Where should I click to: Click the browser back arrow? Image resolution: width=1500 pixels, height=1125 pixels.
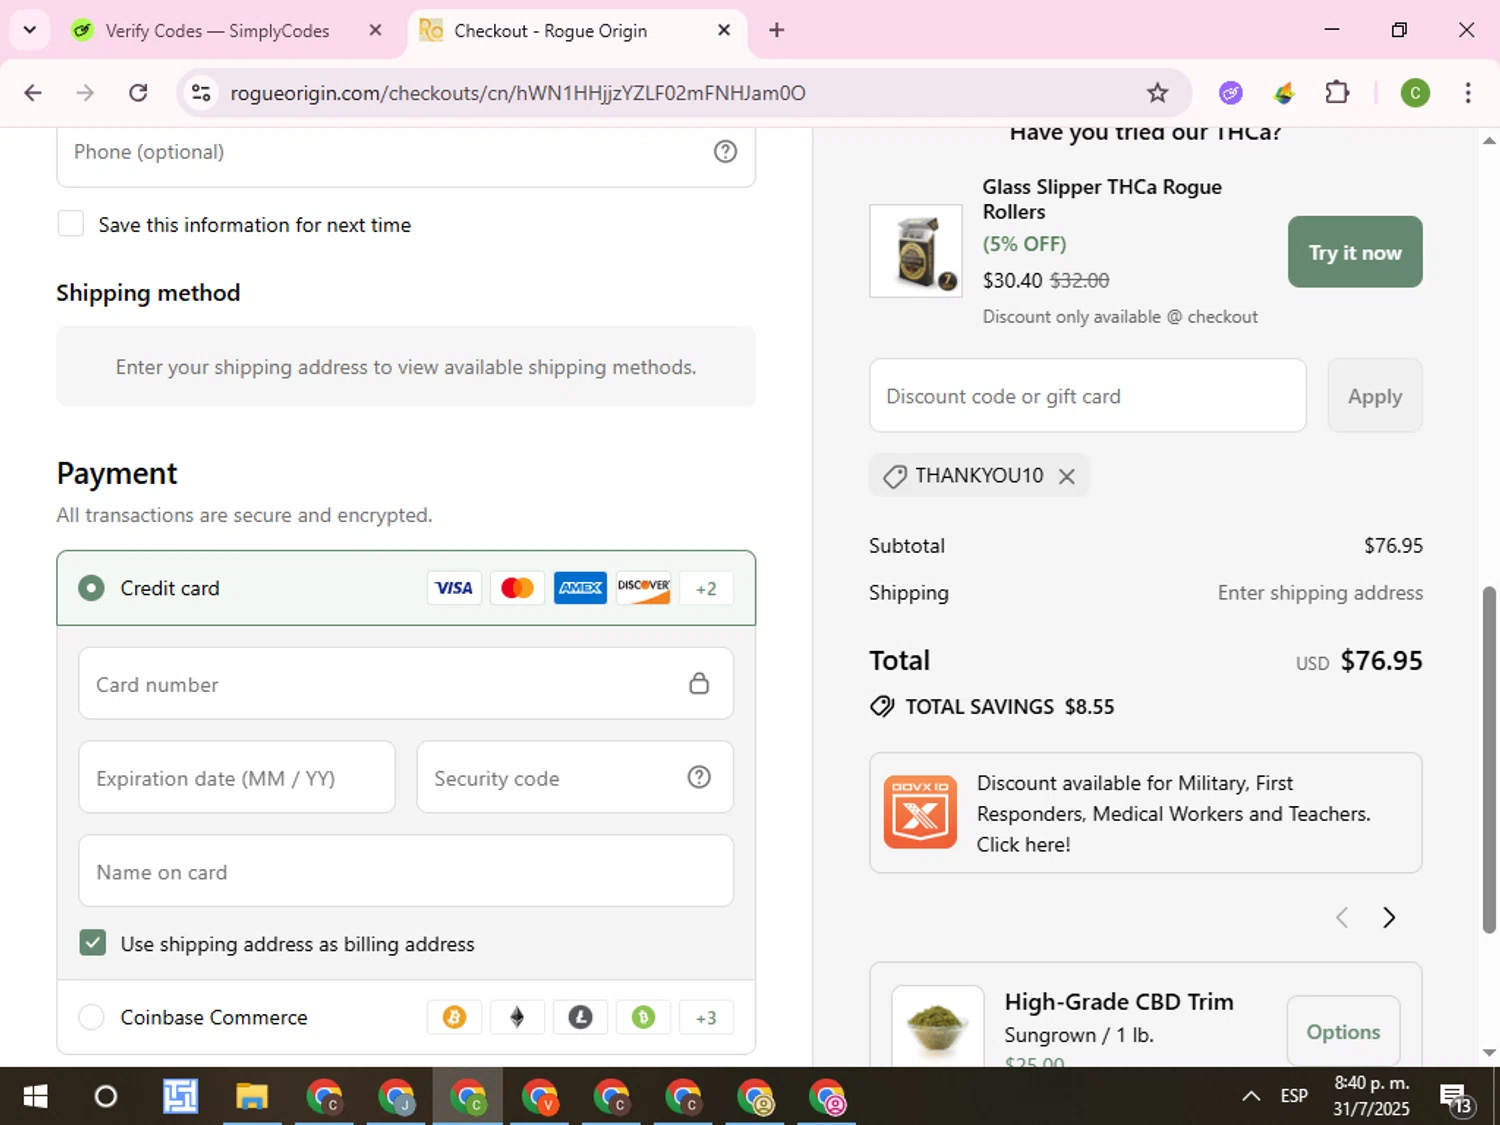click(x=33, y=93)
